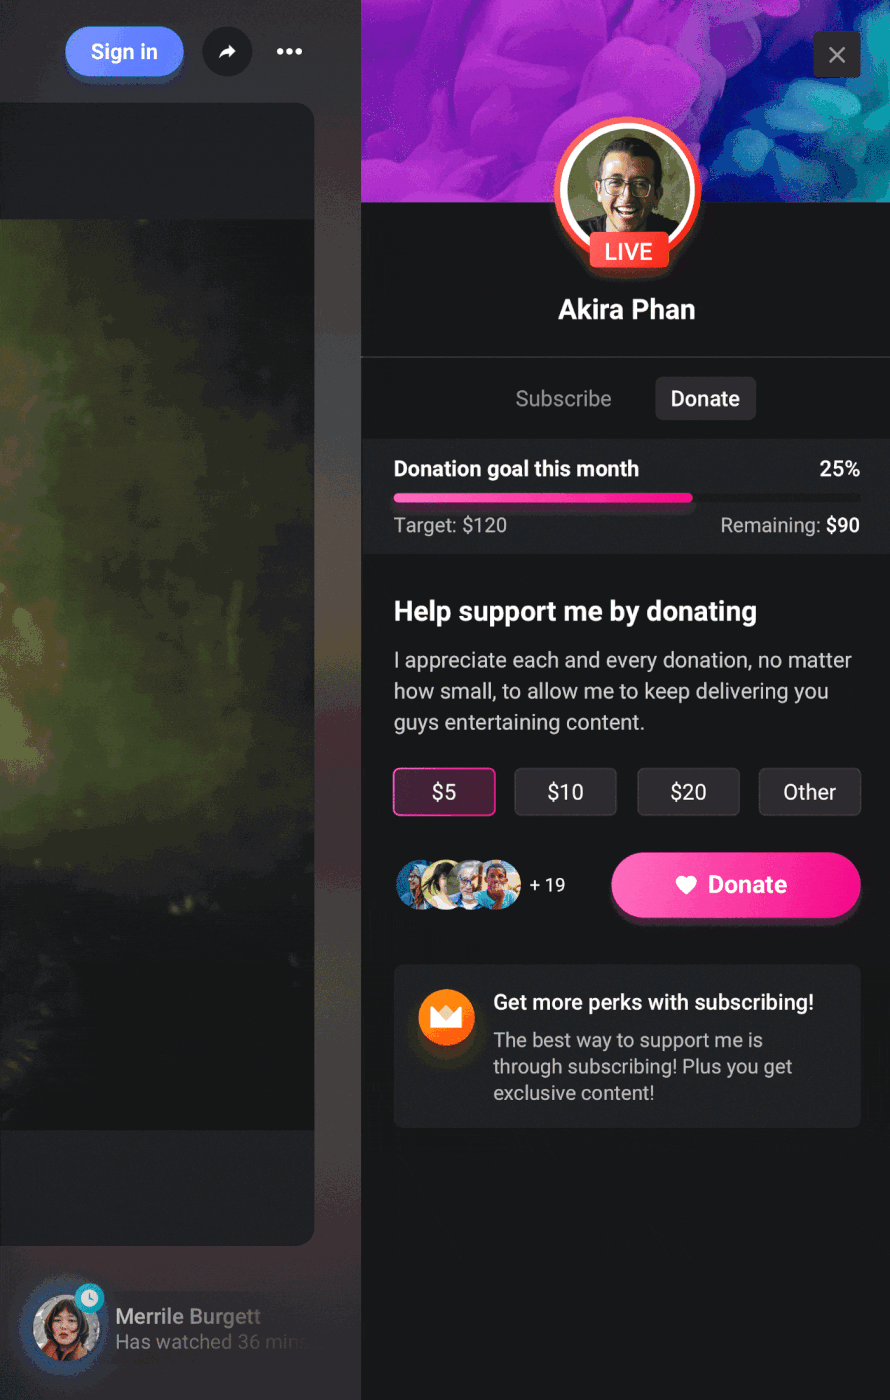Click the share arrow icon
The image size is (890, 1400).
227,51
